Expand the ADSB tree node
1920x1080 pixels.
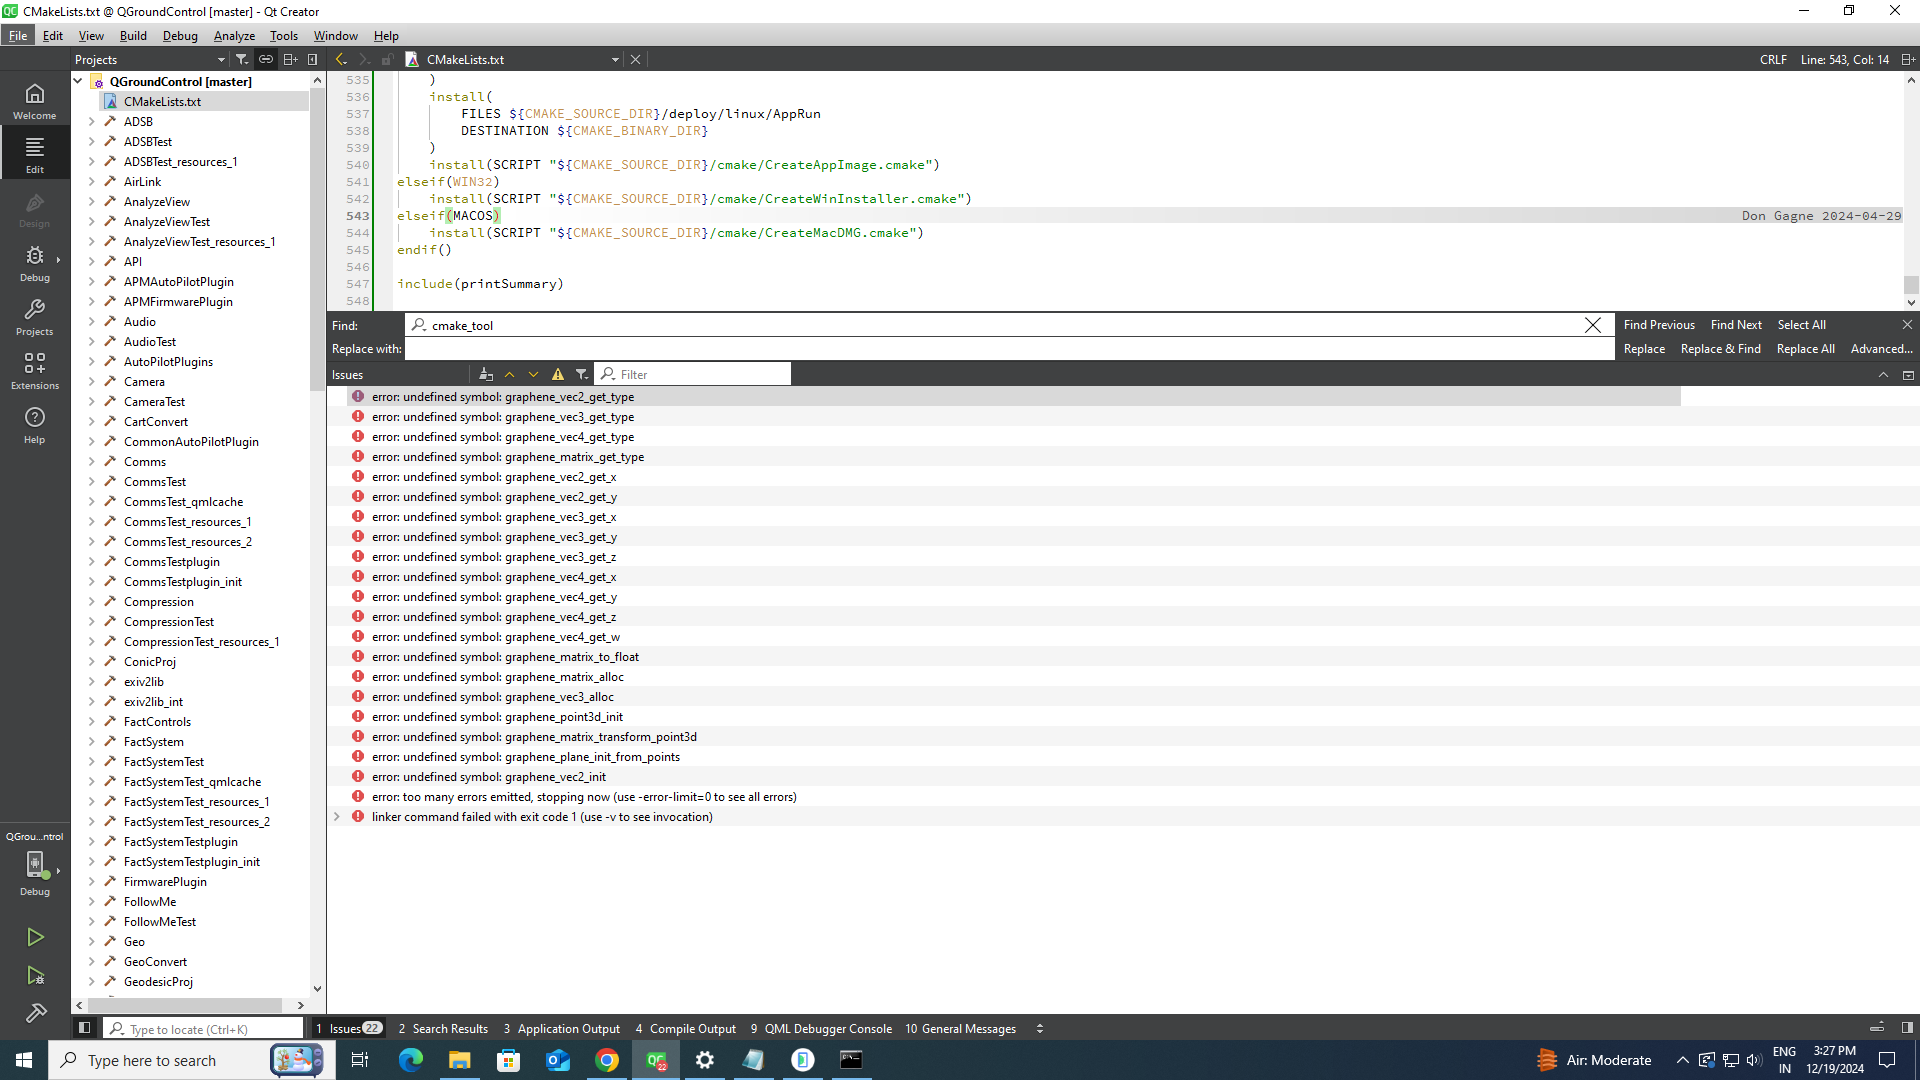[92, 121]
